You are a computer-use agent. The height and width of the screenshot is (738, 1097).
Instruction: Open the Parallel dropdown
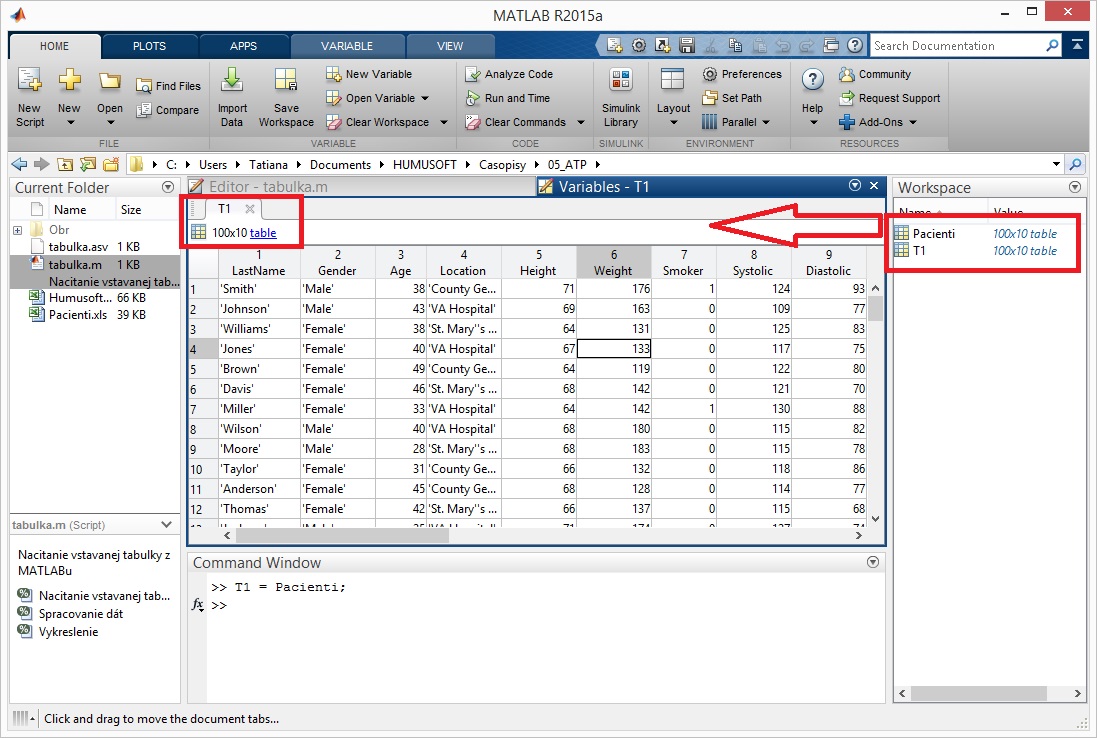(x=766, y=122)
